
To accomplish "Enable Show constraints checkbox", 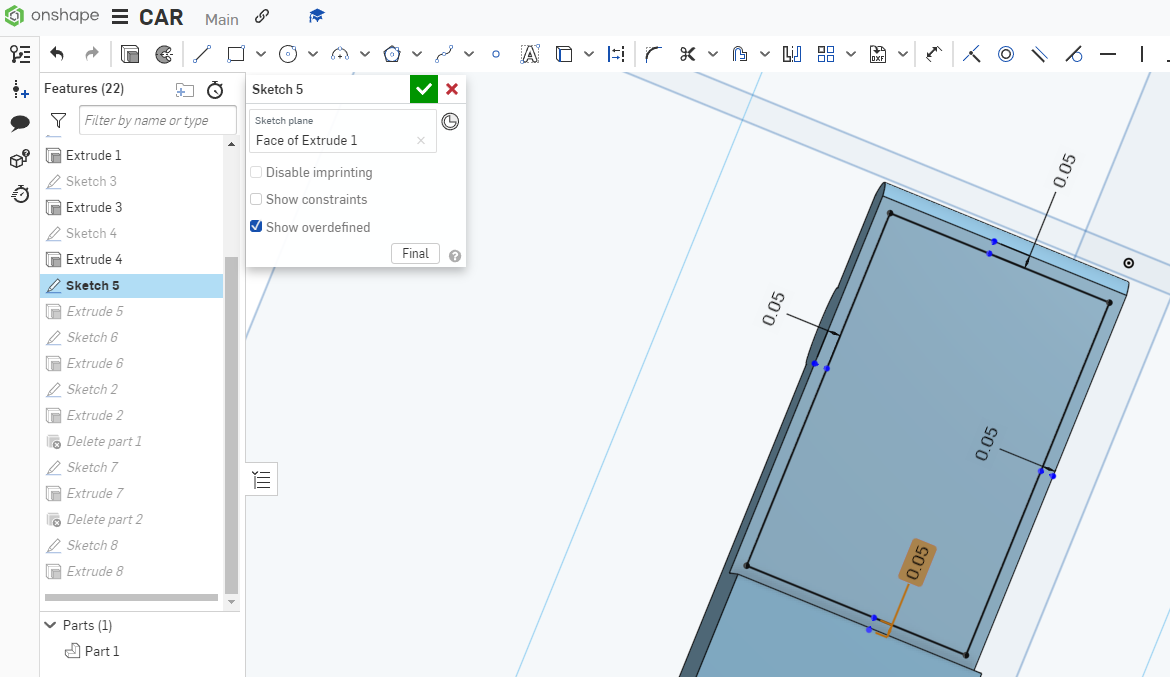I will tap(256, 199).
